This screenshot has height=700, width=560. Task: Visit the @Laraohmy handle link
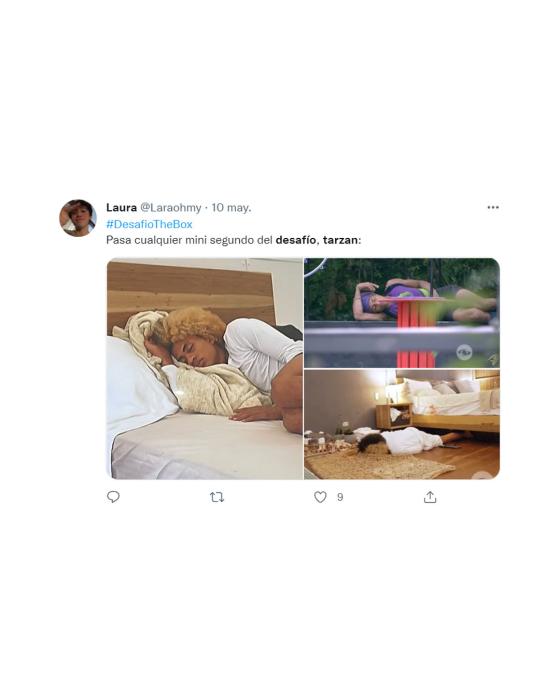(x=171, y=208)
